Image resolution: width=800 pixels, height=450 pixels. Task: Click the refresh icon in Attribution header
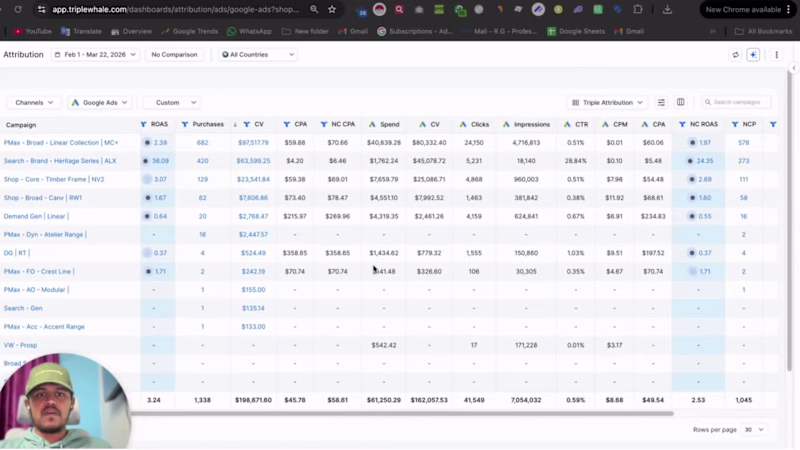pyautogui.click(x=736, y=55)
